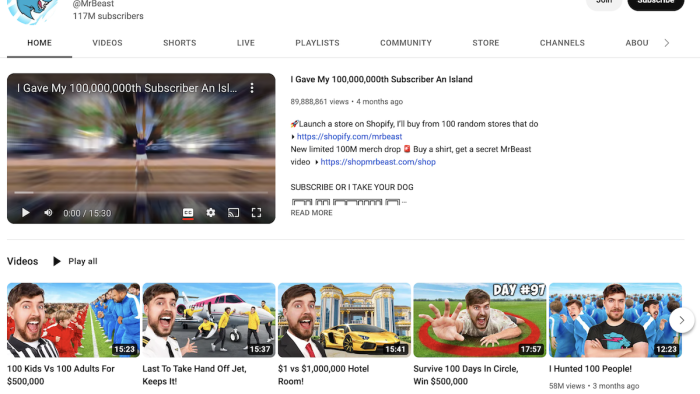Show more tabs with right chevron
This screenshot has width=700, height=394.
click(x=667, y=43)
